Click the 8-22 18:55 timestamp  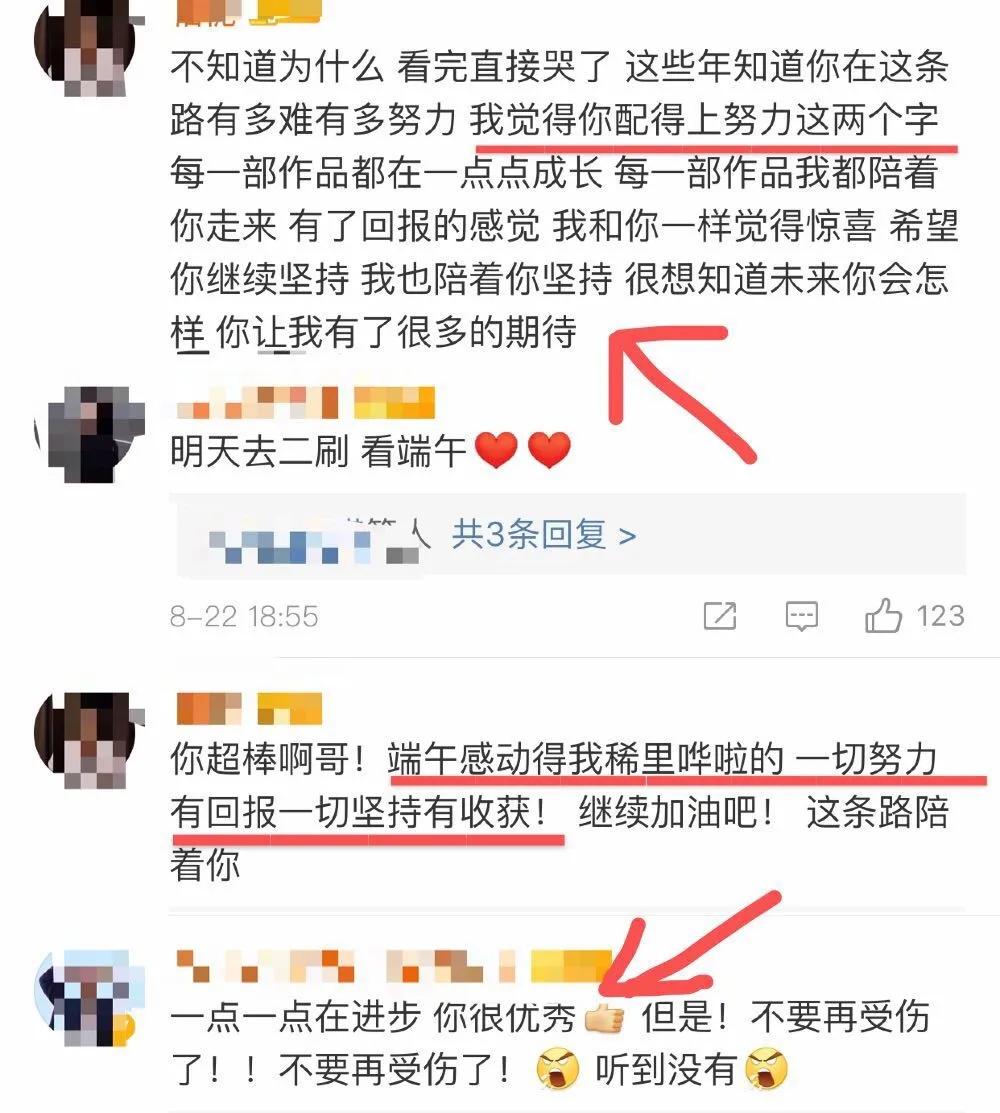[244, 616]
